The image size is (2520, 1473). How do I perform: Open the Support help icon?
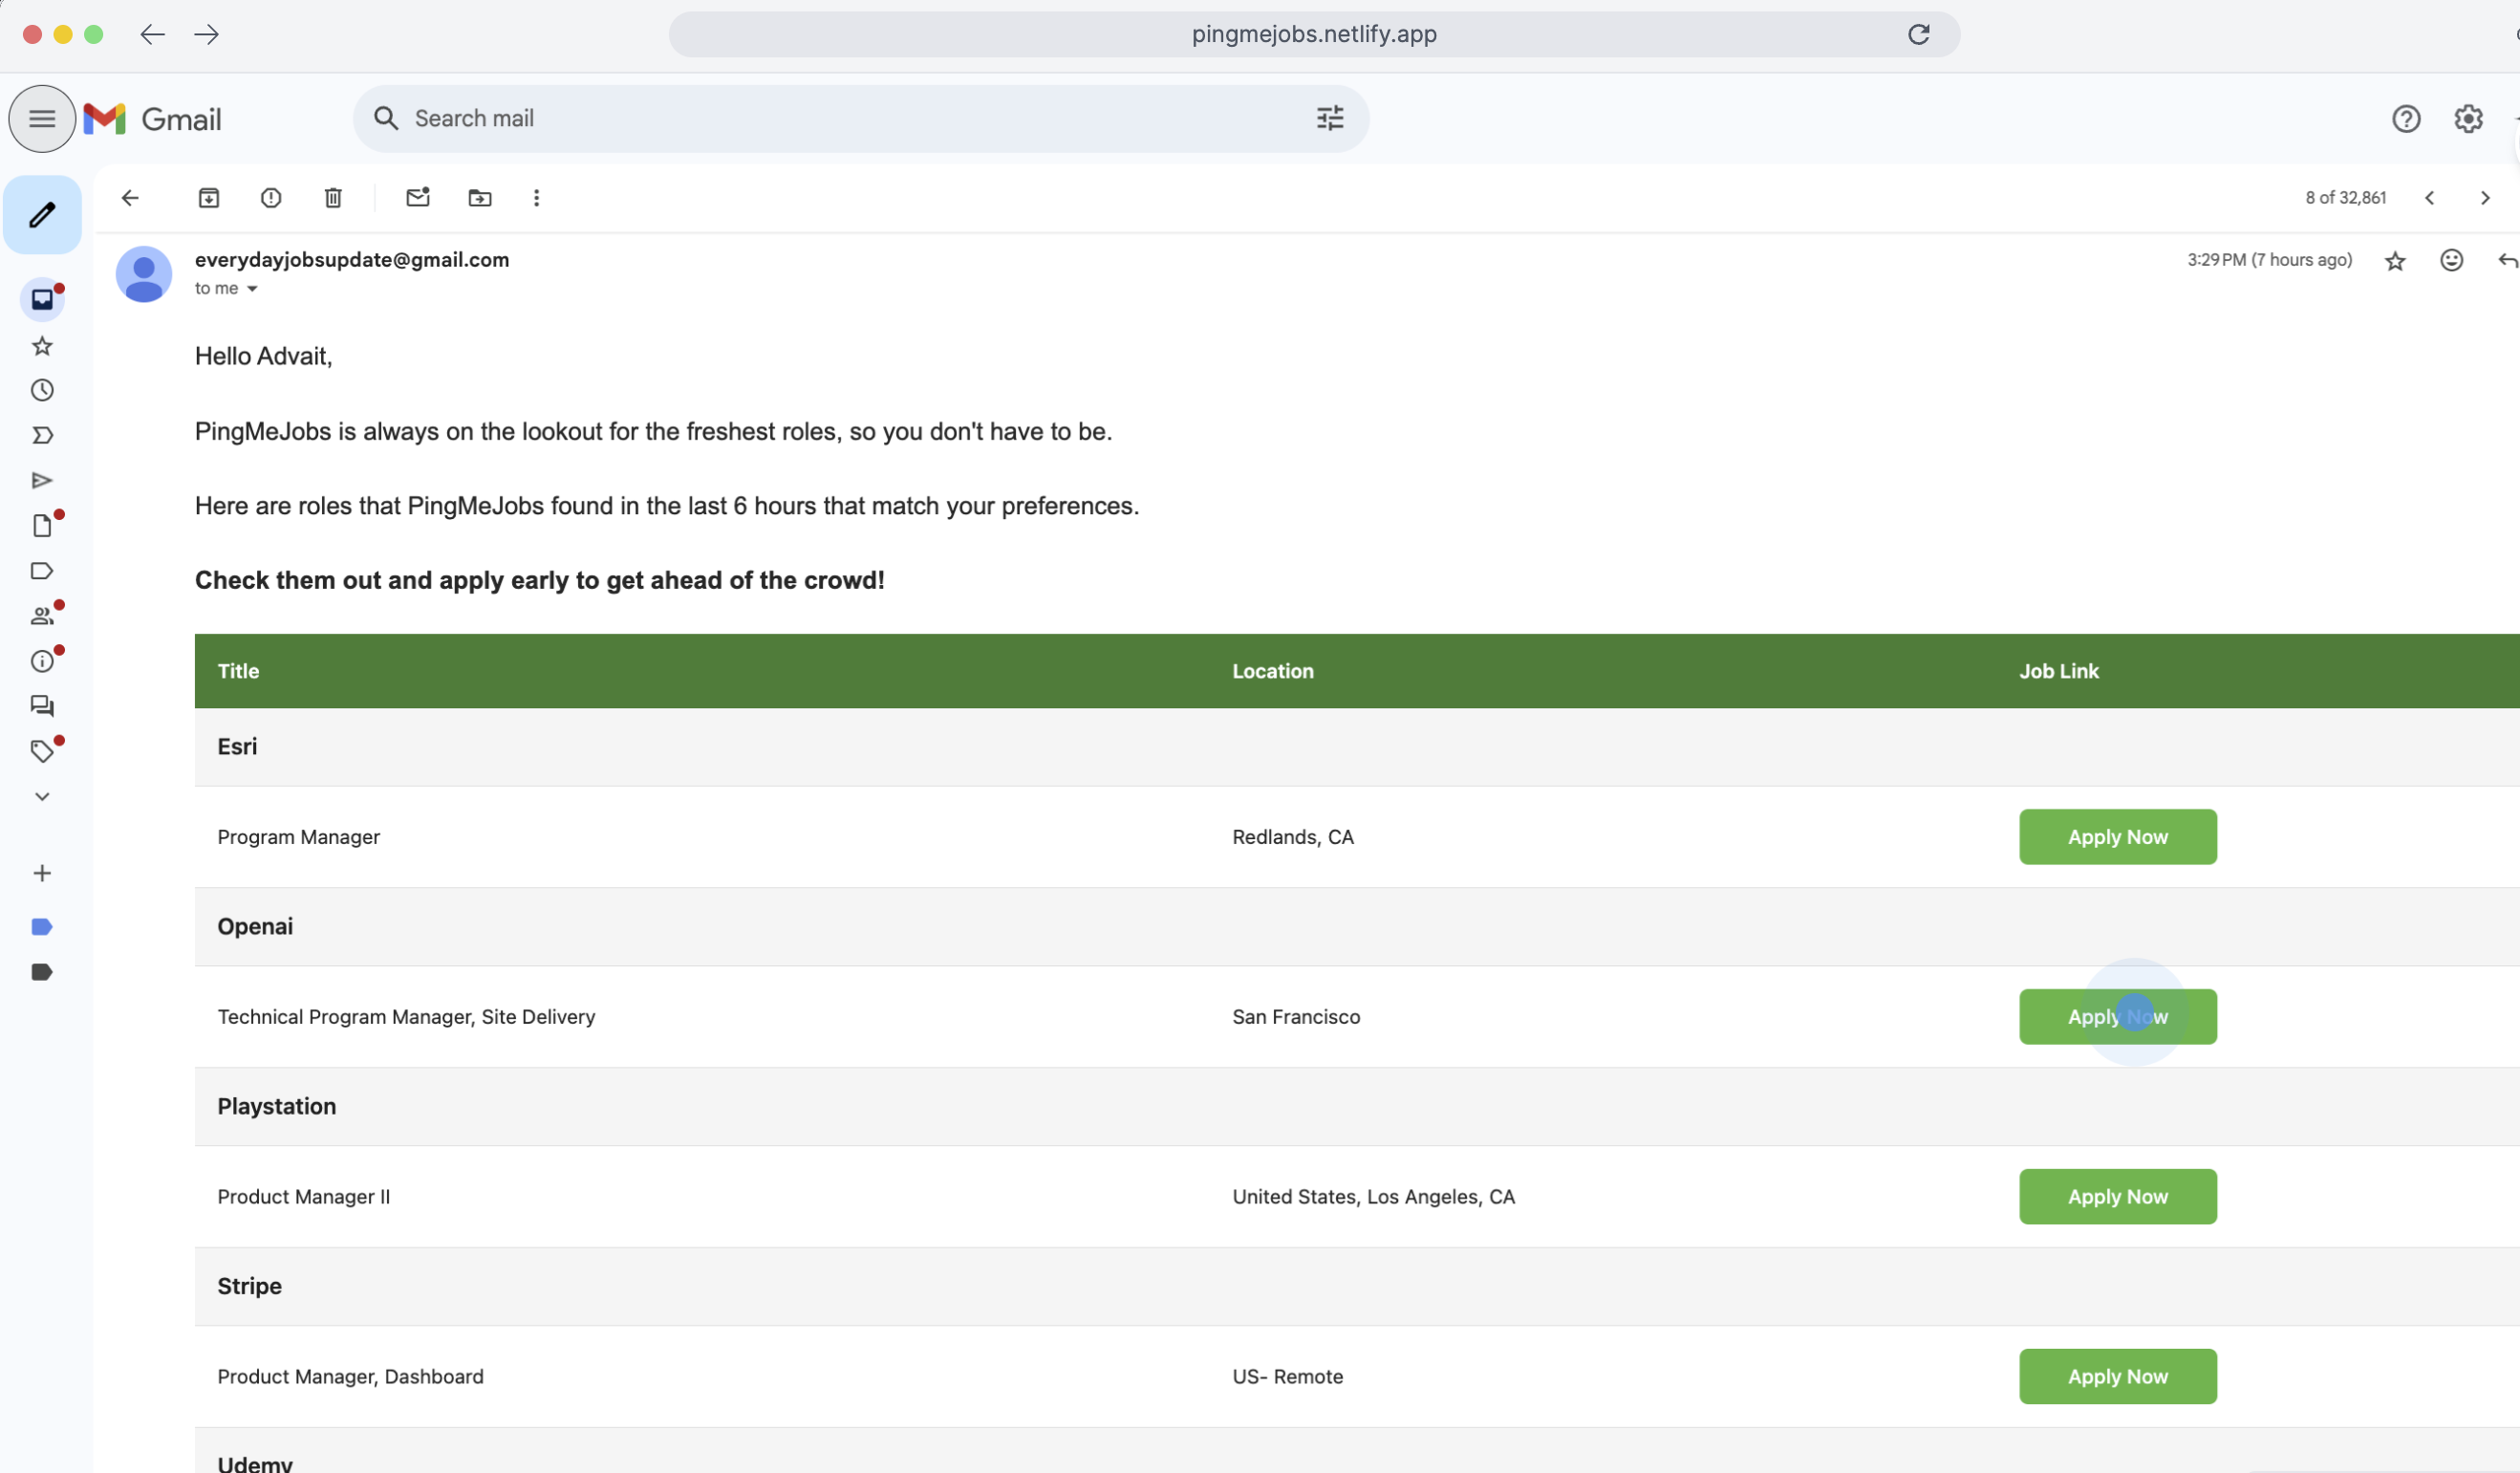pyautogui.click(x=2405, y=119)
